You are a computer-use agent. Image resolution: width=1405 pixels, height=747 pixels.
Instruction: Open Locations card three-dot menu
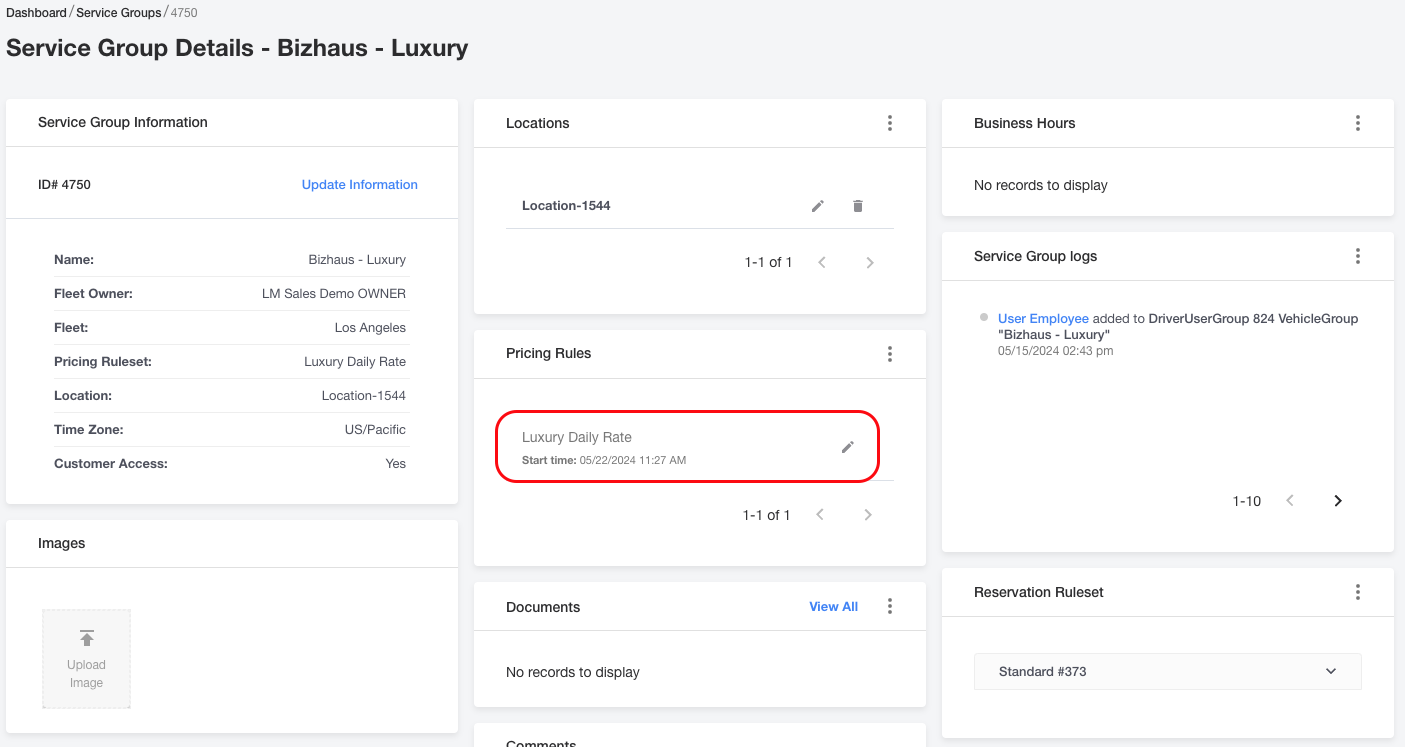[x=890, y=123]
